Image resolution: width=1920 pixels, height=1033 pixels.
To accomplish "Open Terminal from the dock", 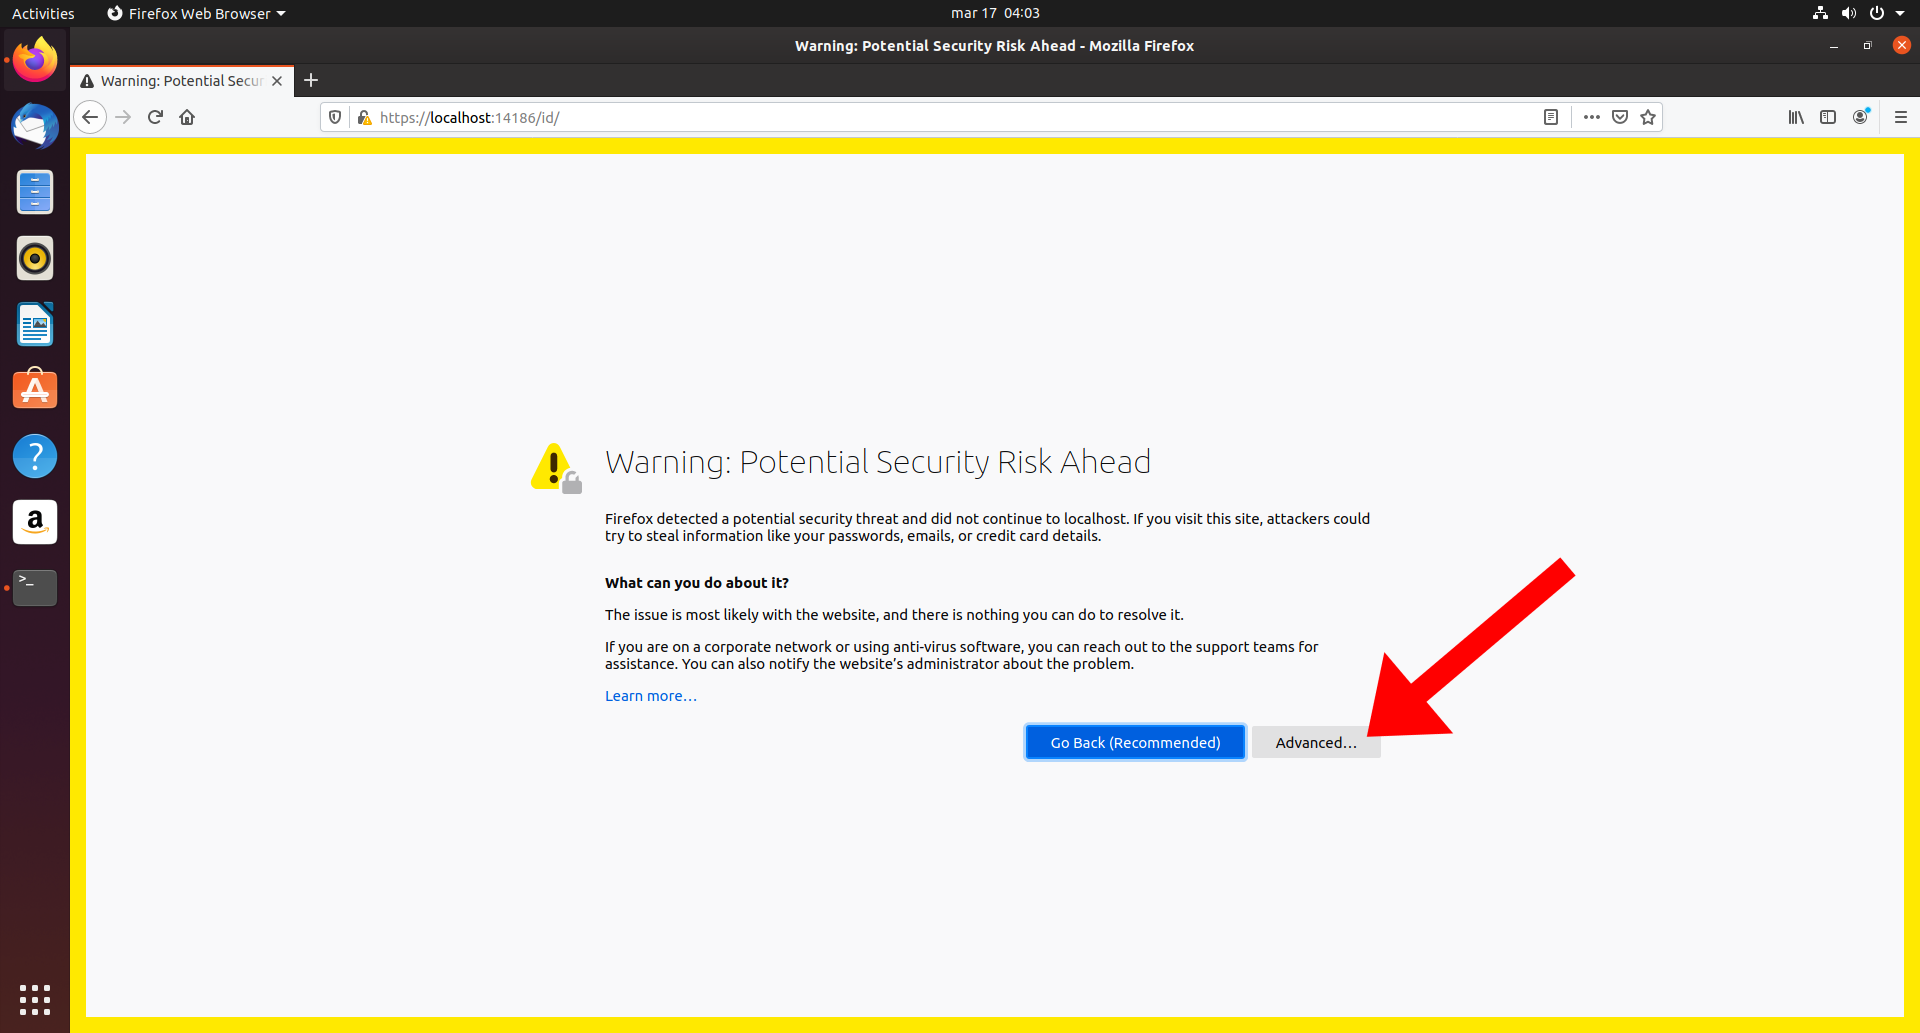I will click(35, 588).
